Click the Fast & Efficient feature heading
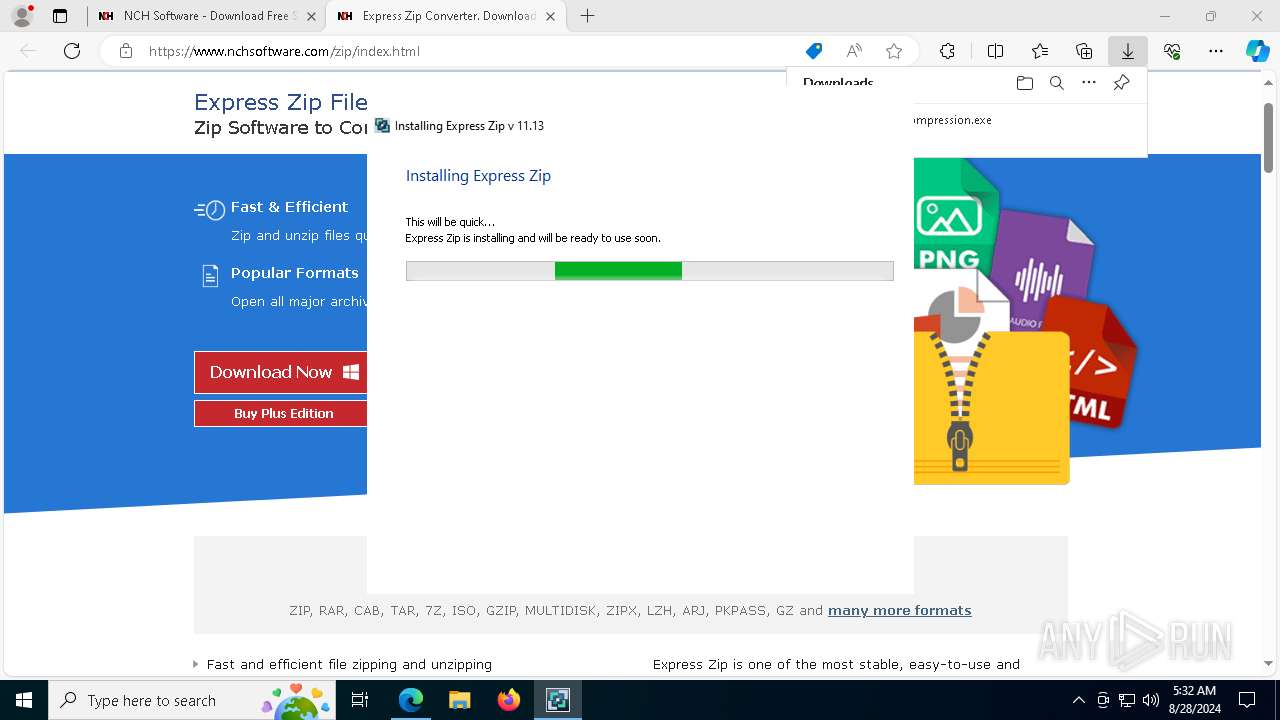 289,207
